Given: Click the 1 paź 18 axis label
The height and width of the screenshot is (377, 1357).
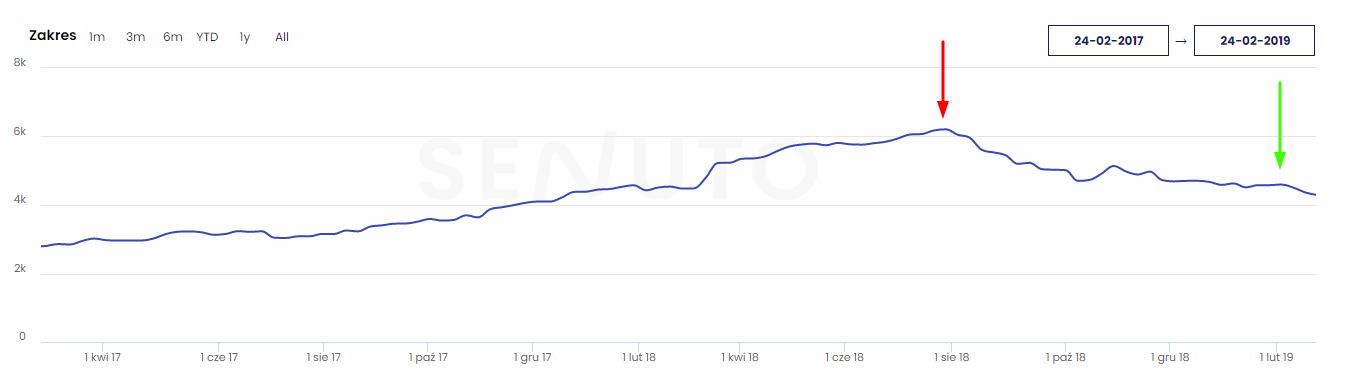Looking at the screenshot, I should pyautogui.click(x=1067, y=356).
